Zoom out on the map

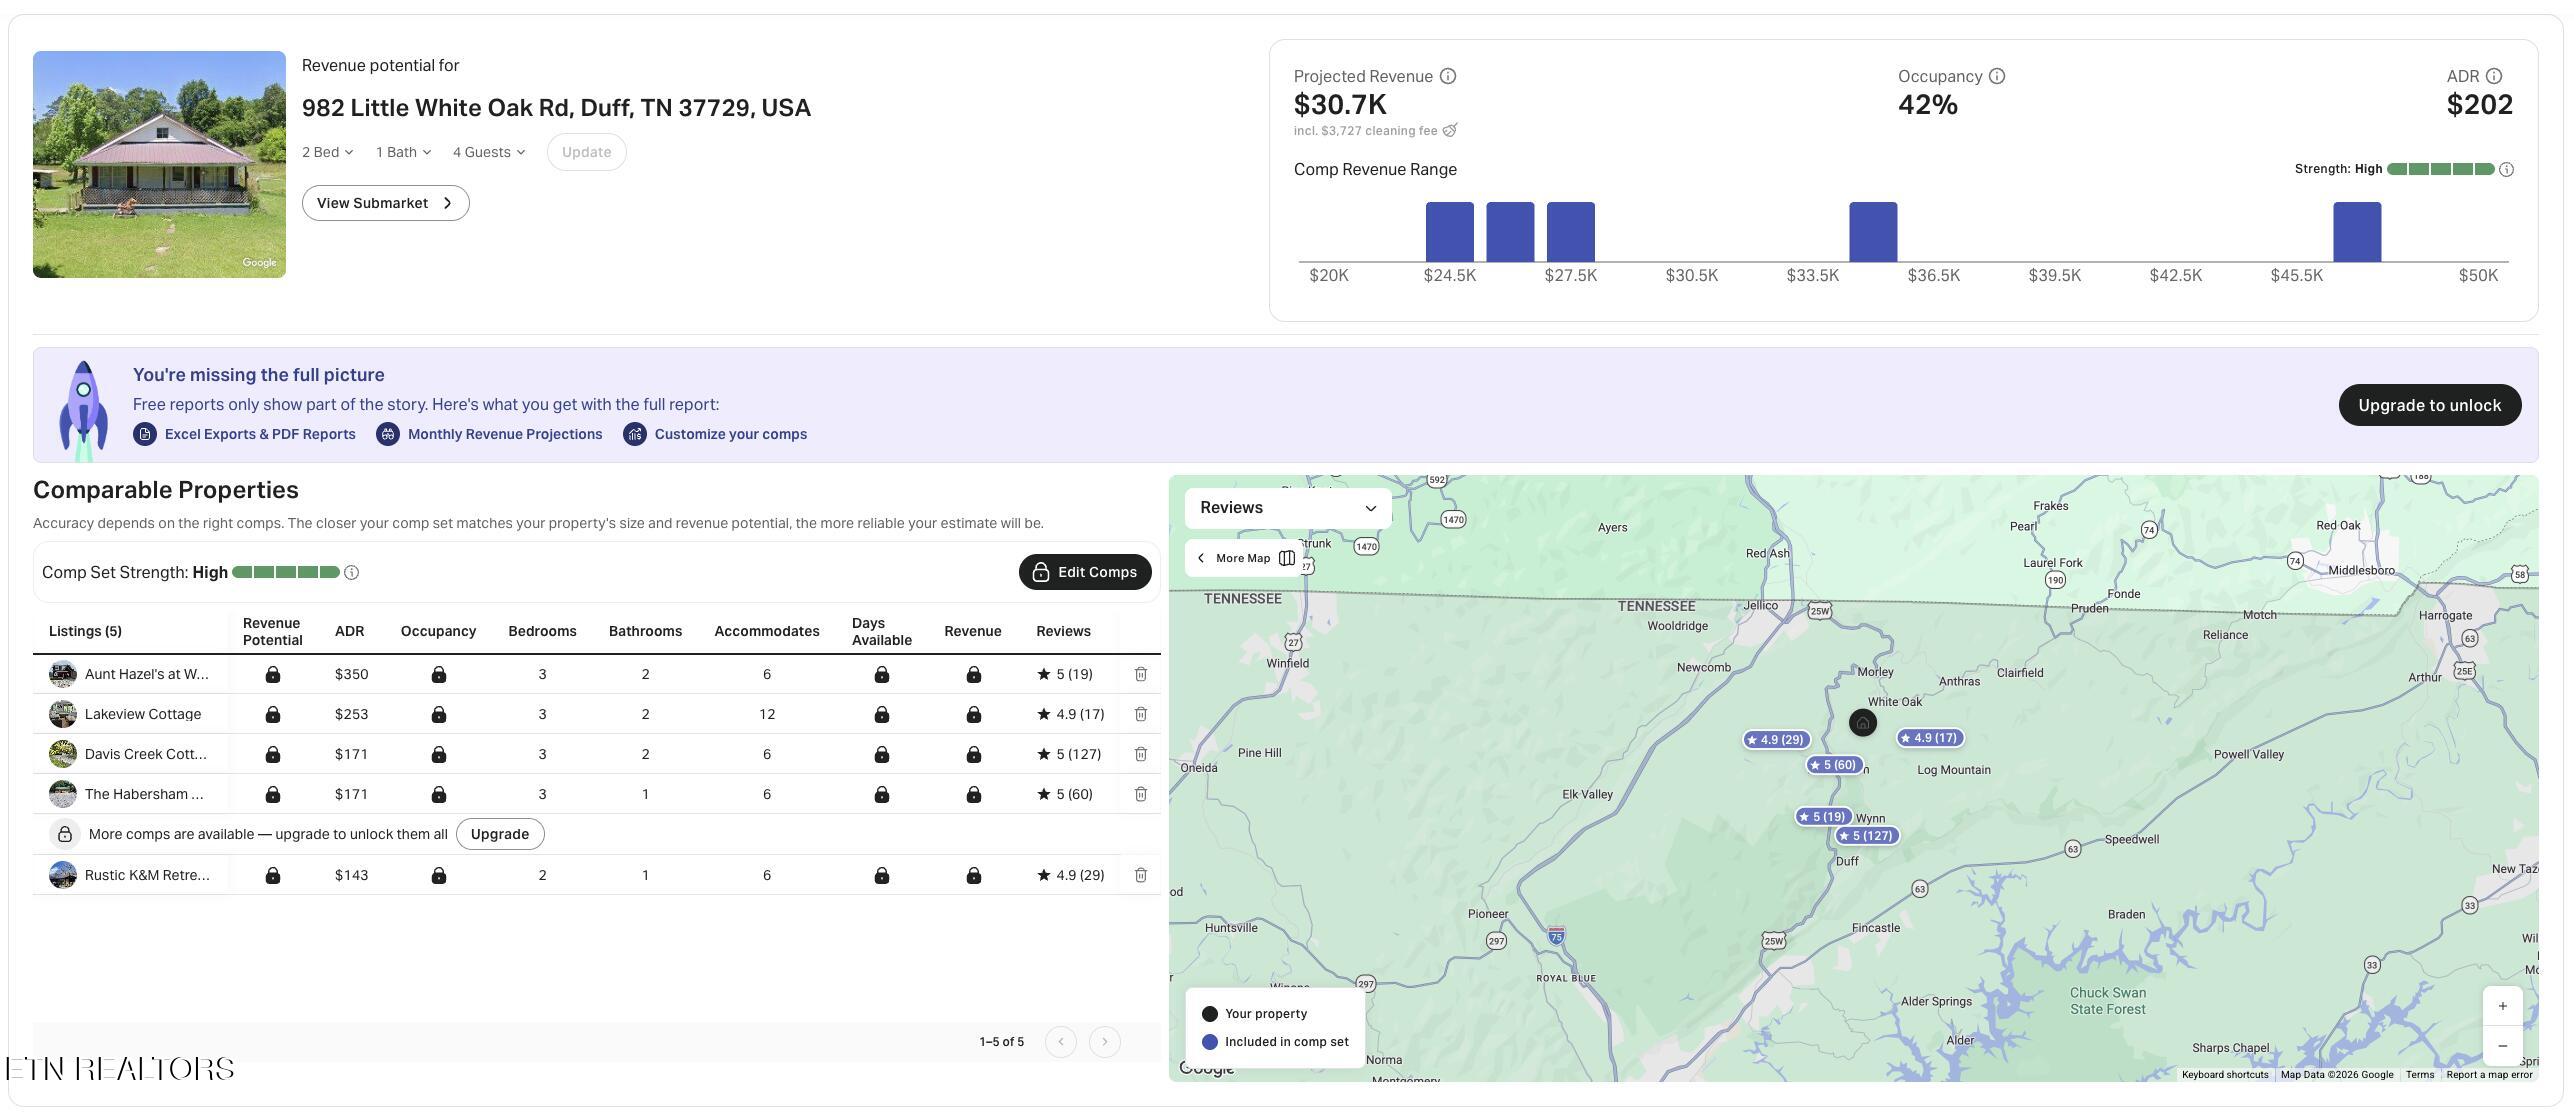coord(2502,1045)
